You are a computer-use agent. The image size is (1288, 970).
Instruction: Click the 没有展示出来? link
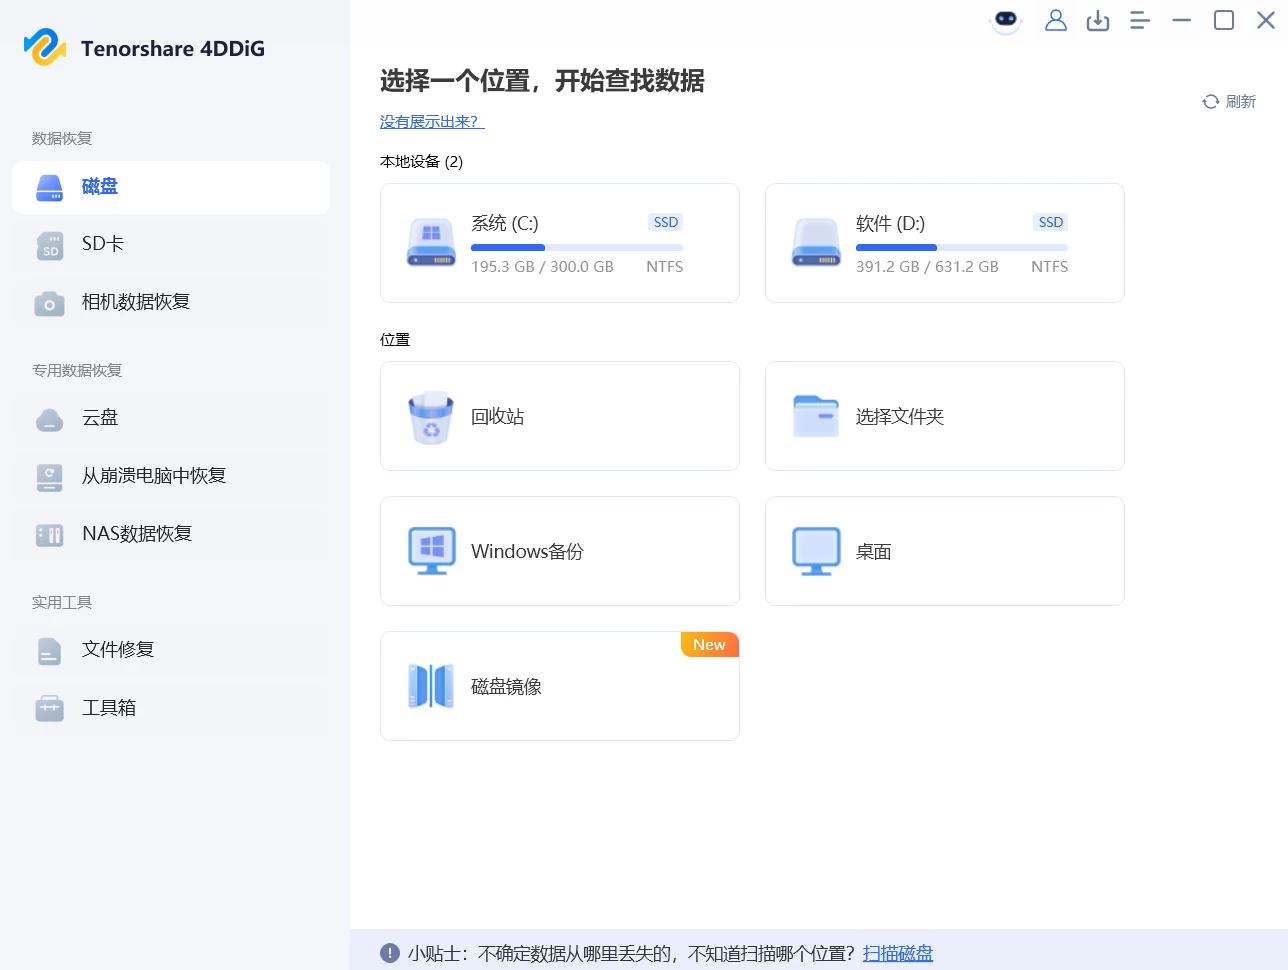pyautogui.click(x=432, y=122)
